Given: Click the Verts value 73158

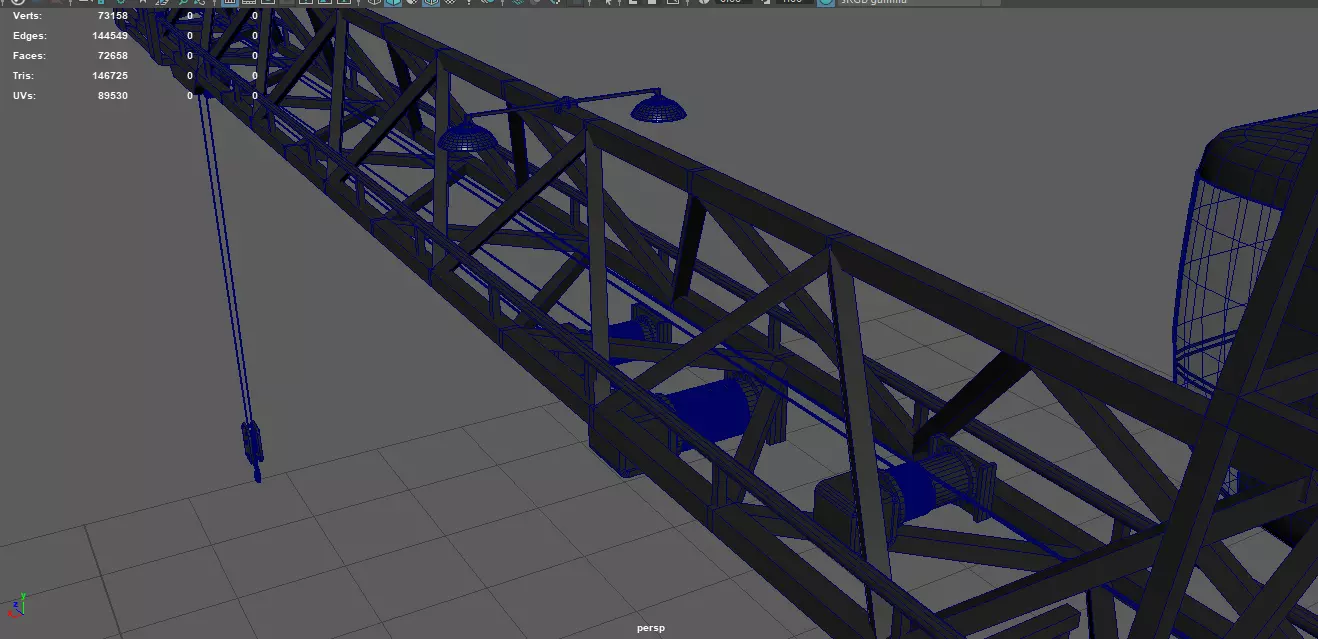Looking at the screenshot, I should tap(112, 16).
